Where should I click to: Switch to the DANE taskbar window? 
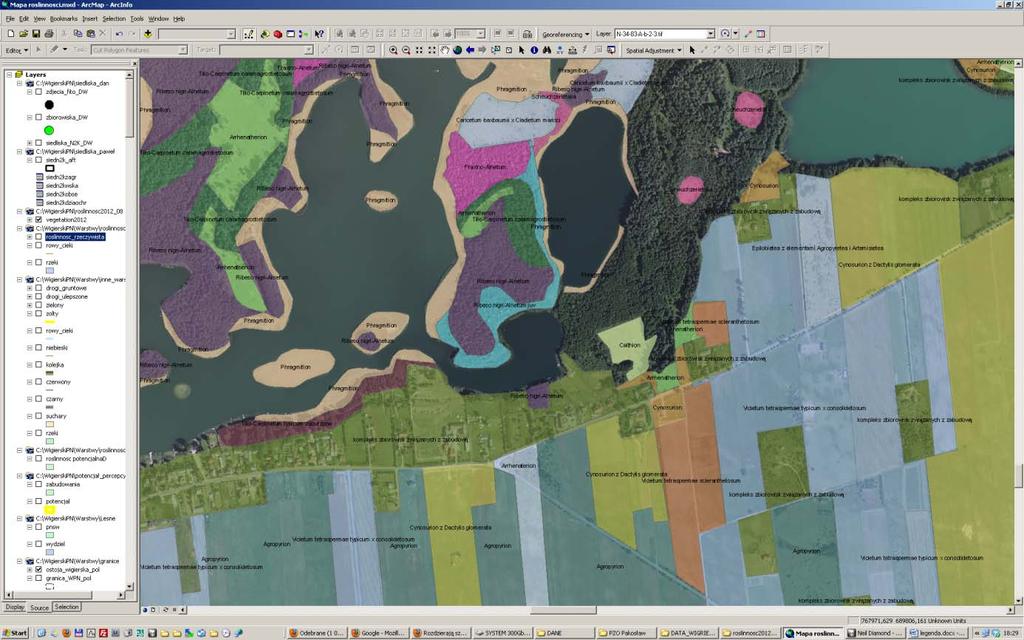tap(563, 633)
